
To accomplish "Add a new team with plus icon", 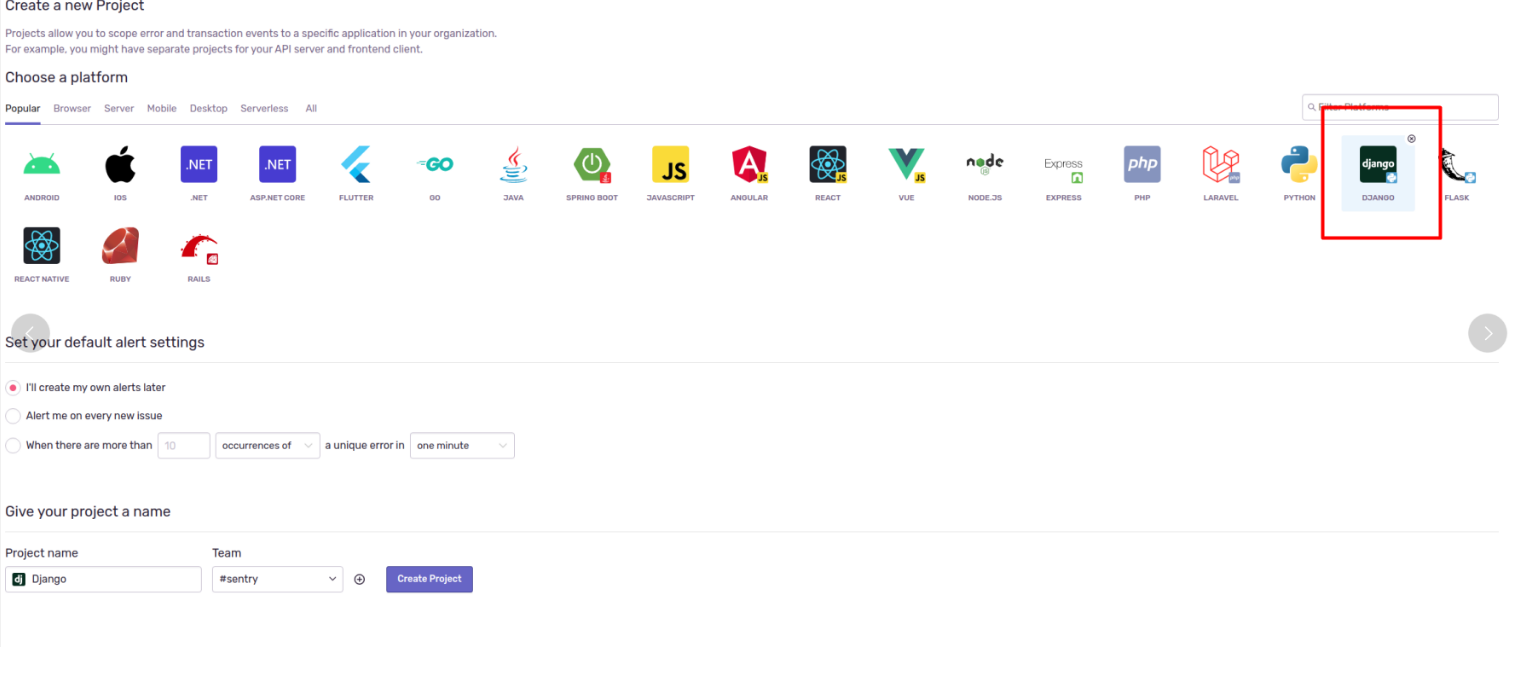I will pos(360,579).
